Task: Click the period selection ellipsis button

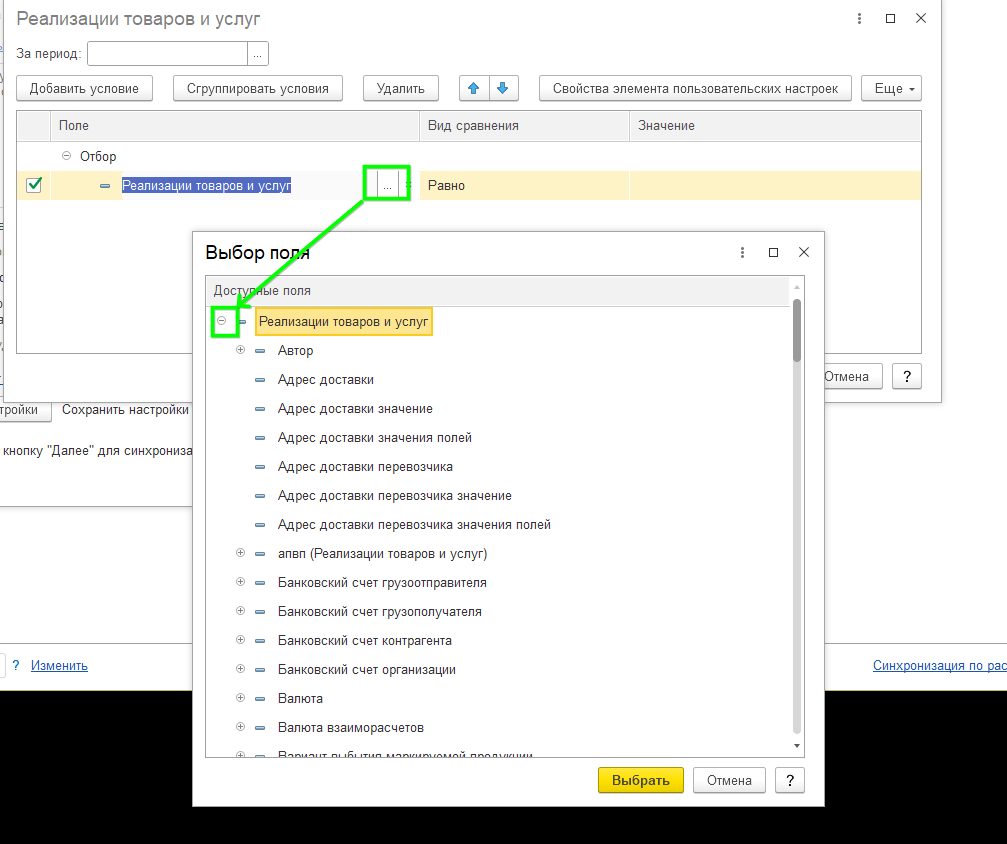Action: pyautogui.click(x=258, y=54)
